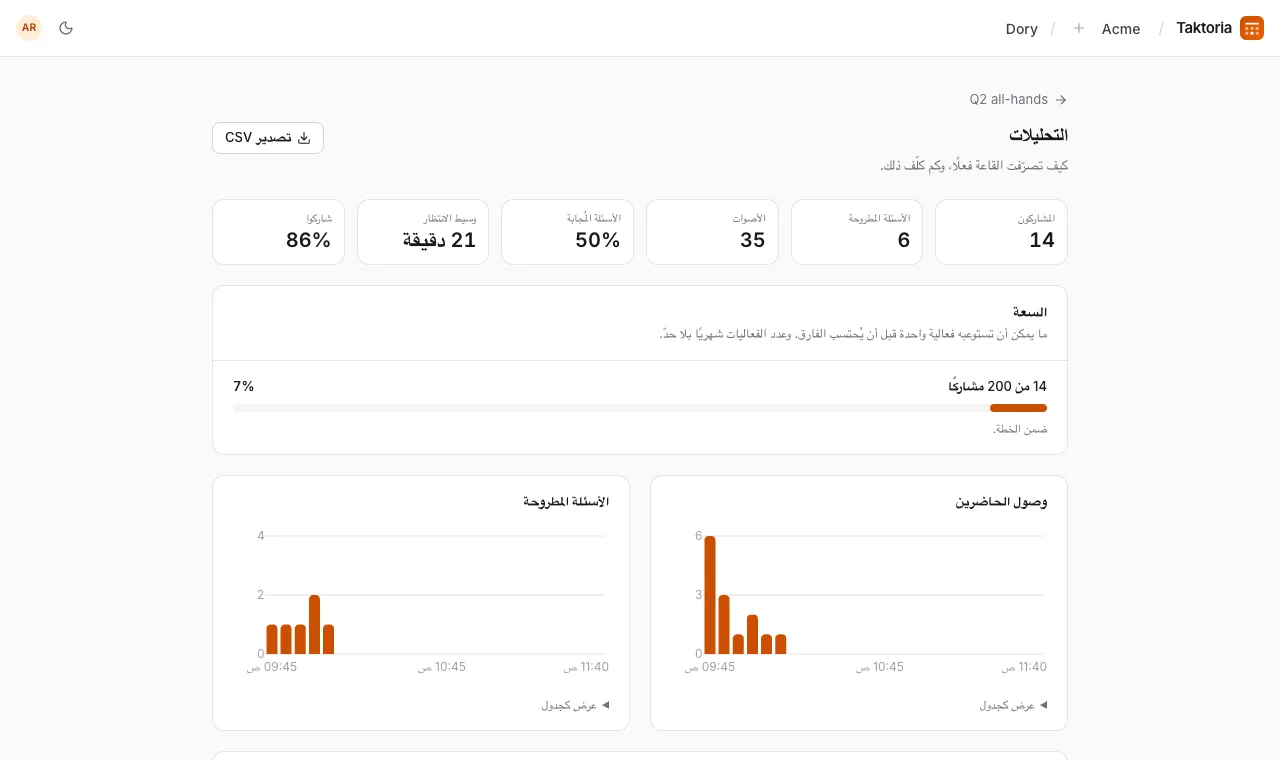Click the plus icon beside Acme
The height and width of the screenshot is (760, 1280).
click(x=1079, y=28)
